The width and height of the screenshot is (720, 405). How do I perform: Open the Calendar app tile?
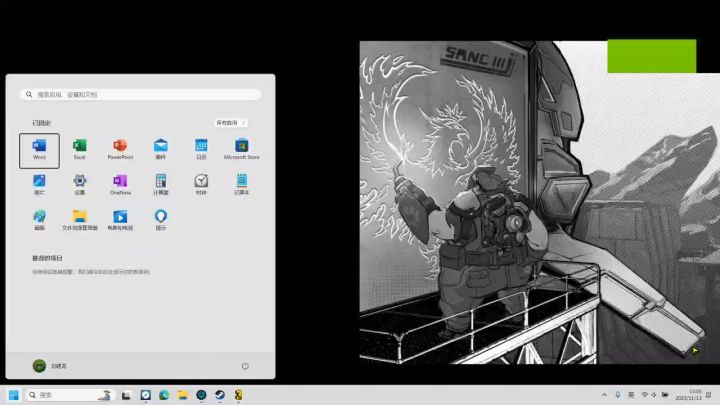click(201, 151)
